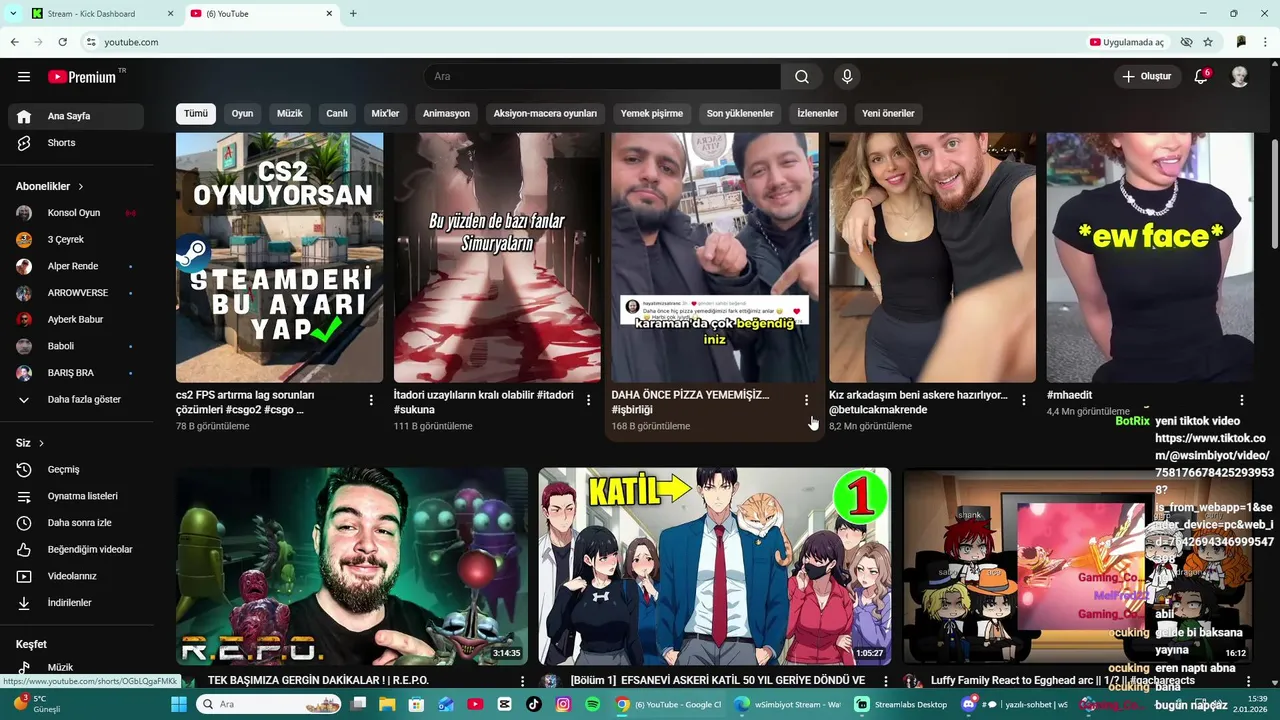Open Videolarınız page
1280x720 pixels.
(76, 576)
